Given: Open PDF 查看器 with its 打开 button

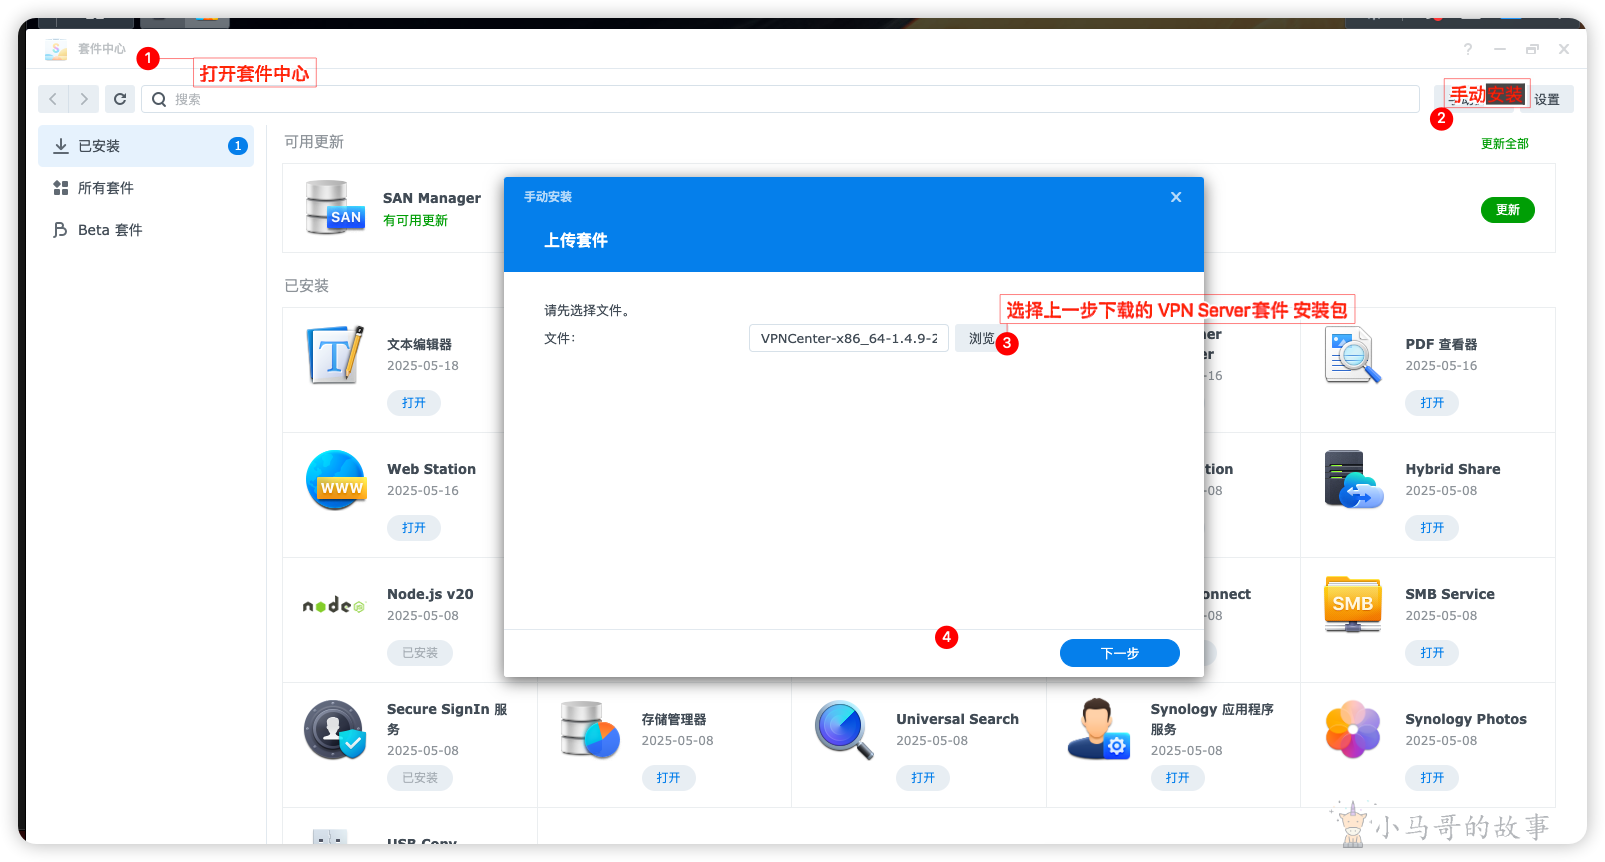Looking at the screenshot, I should pos(1432,403).
